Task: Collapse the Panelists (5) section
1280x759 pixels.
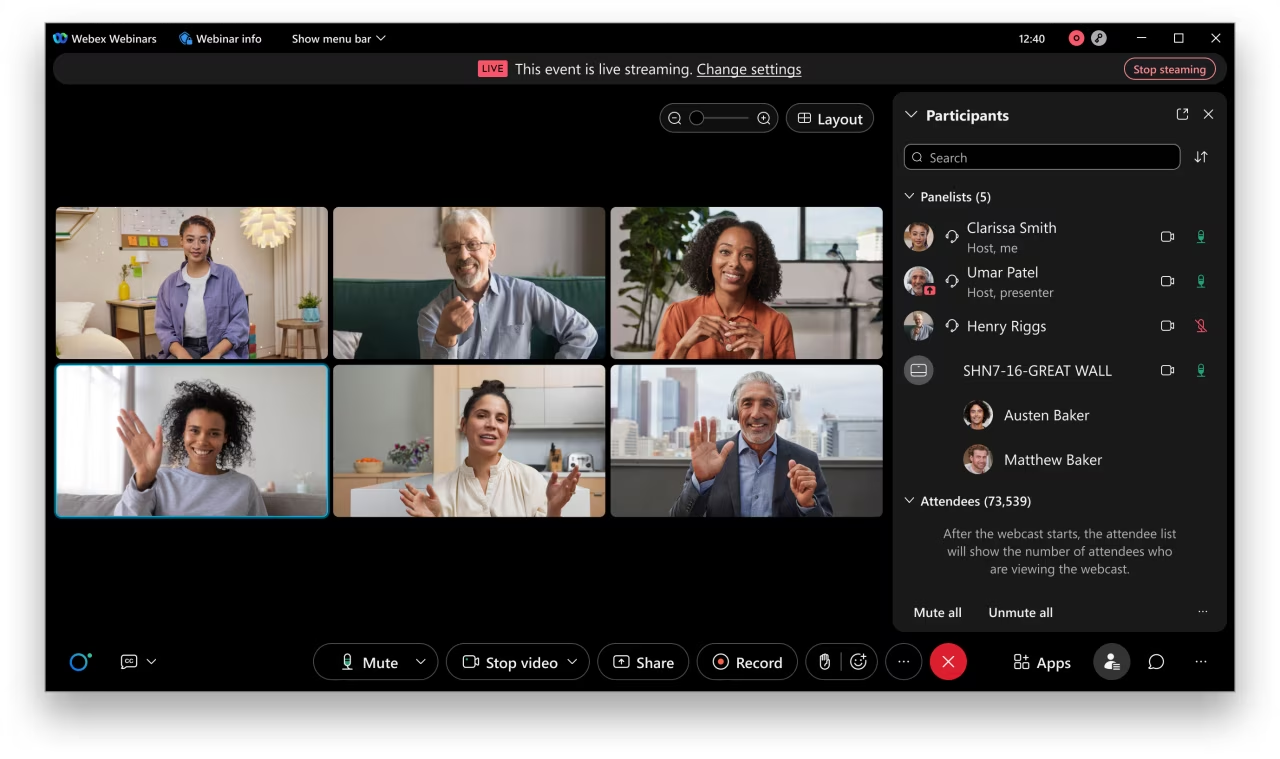Action: (910, 197)
